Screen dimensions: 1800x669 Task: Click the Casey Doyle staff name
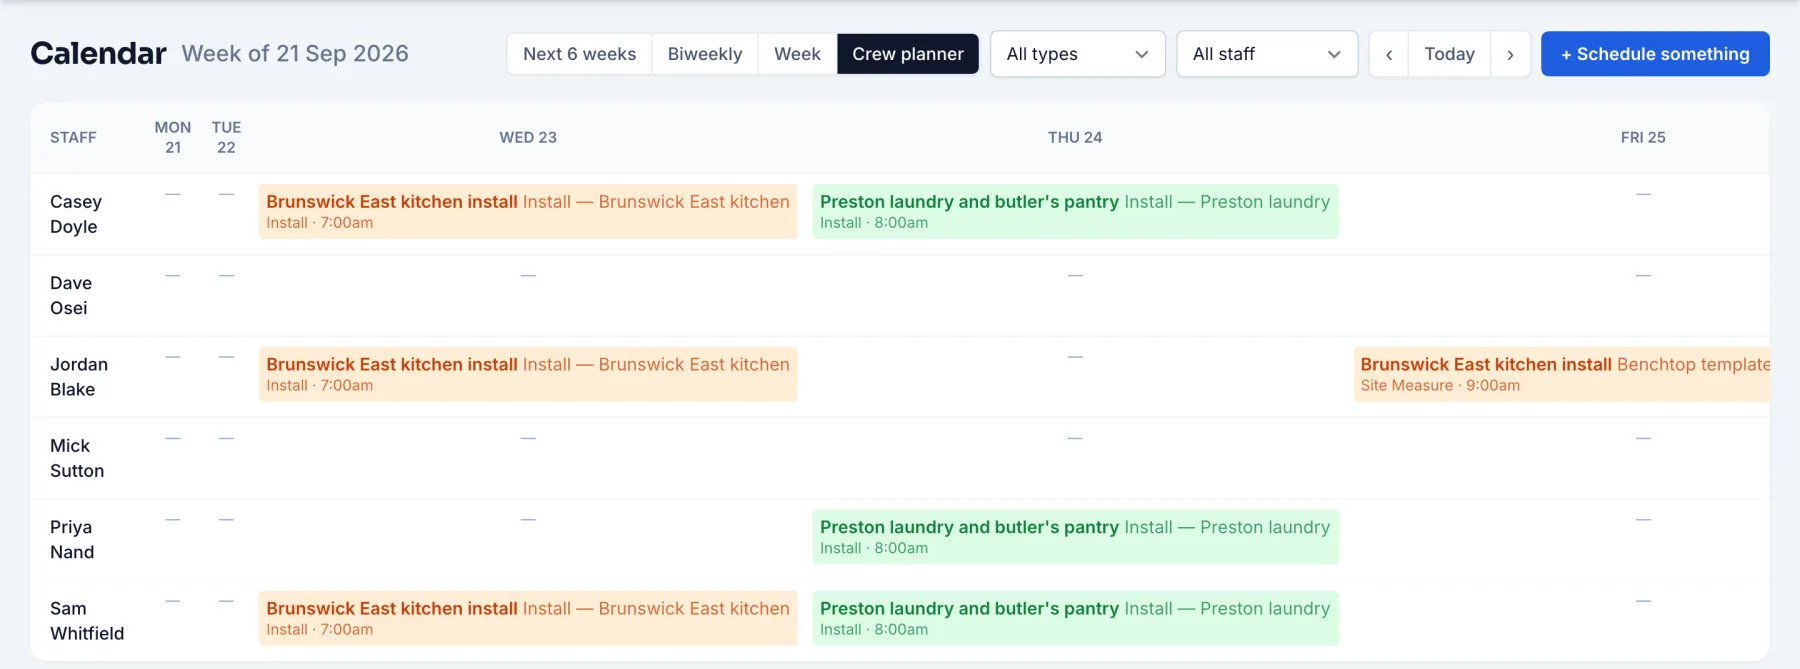pos(76,214)
